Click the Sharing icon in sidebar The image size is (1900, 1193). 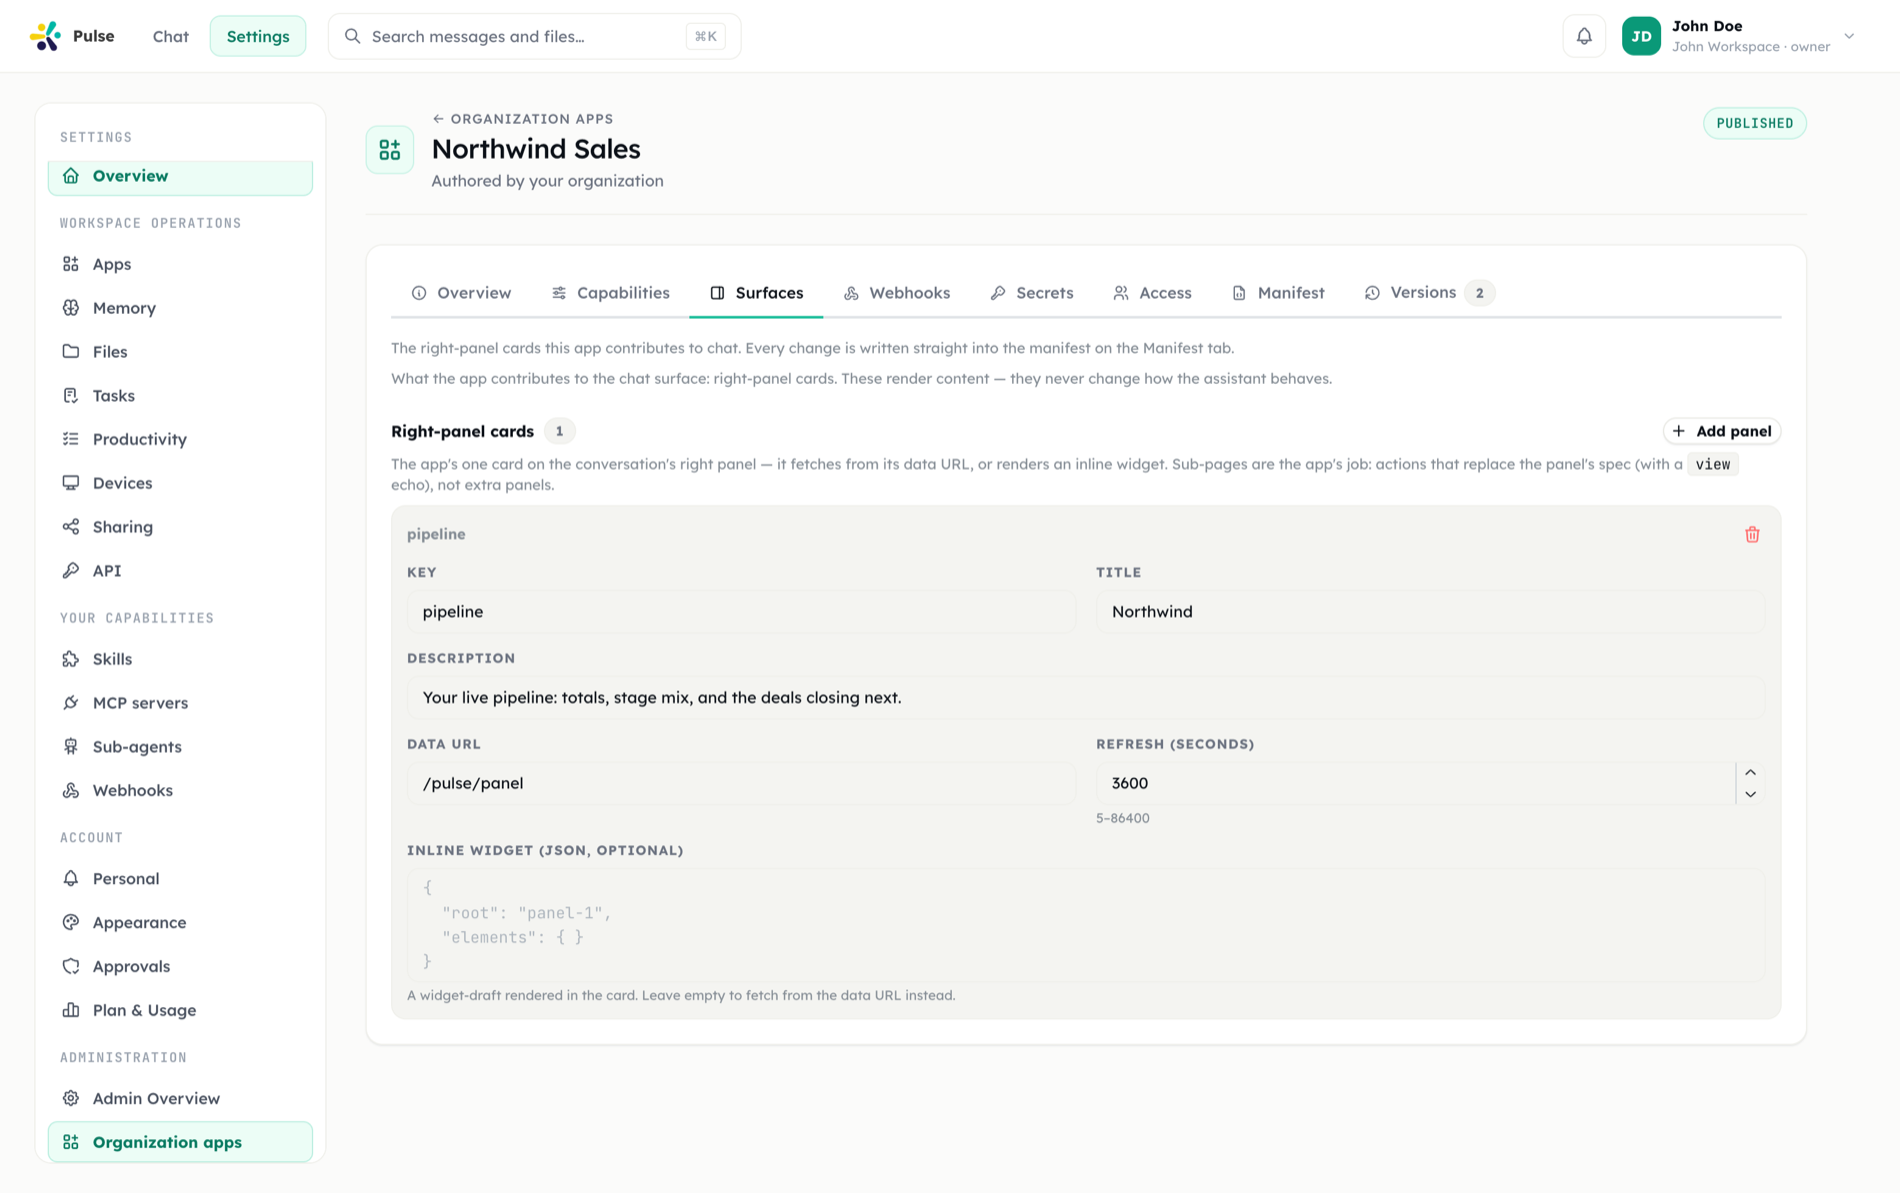[x=71, y=527]
